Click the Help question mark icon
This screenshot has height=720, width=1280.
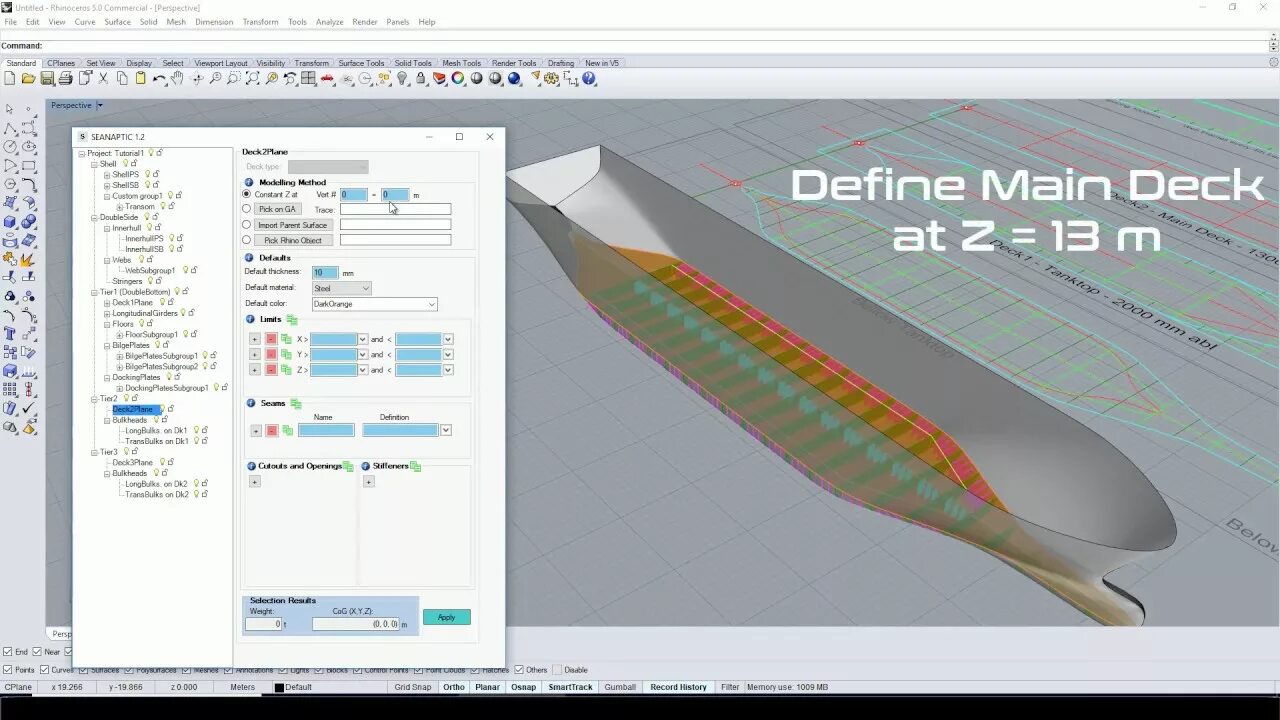click(x=588, y=78)
